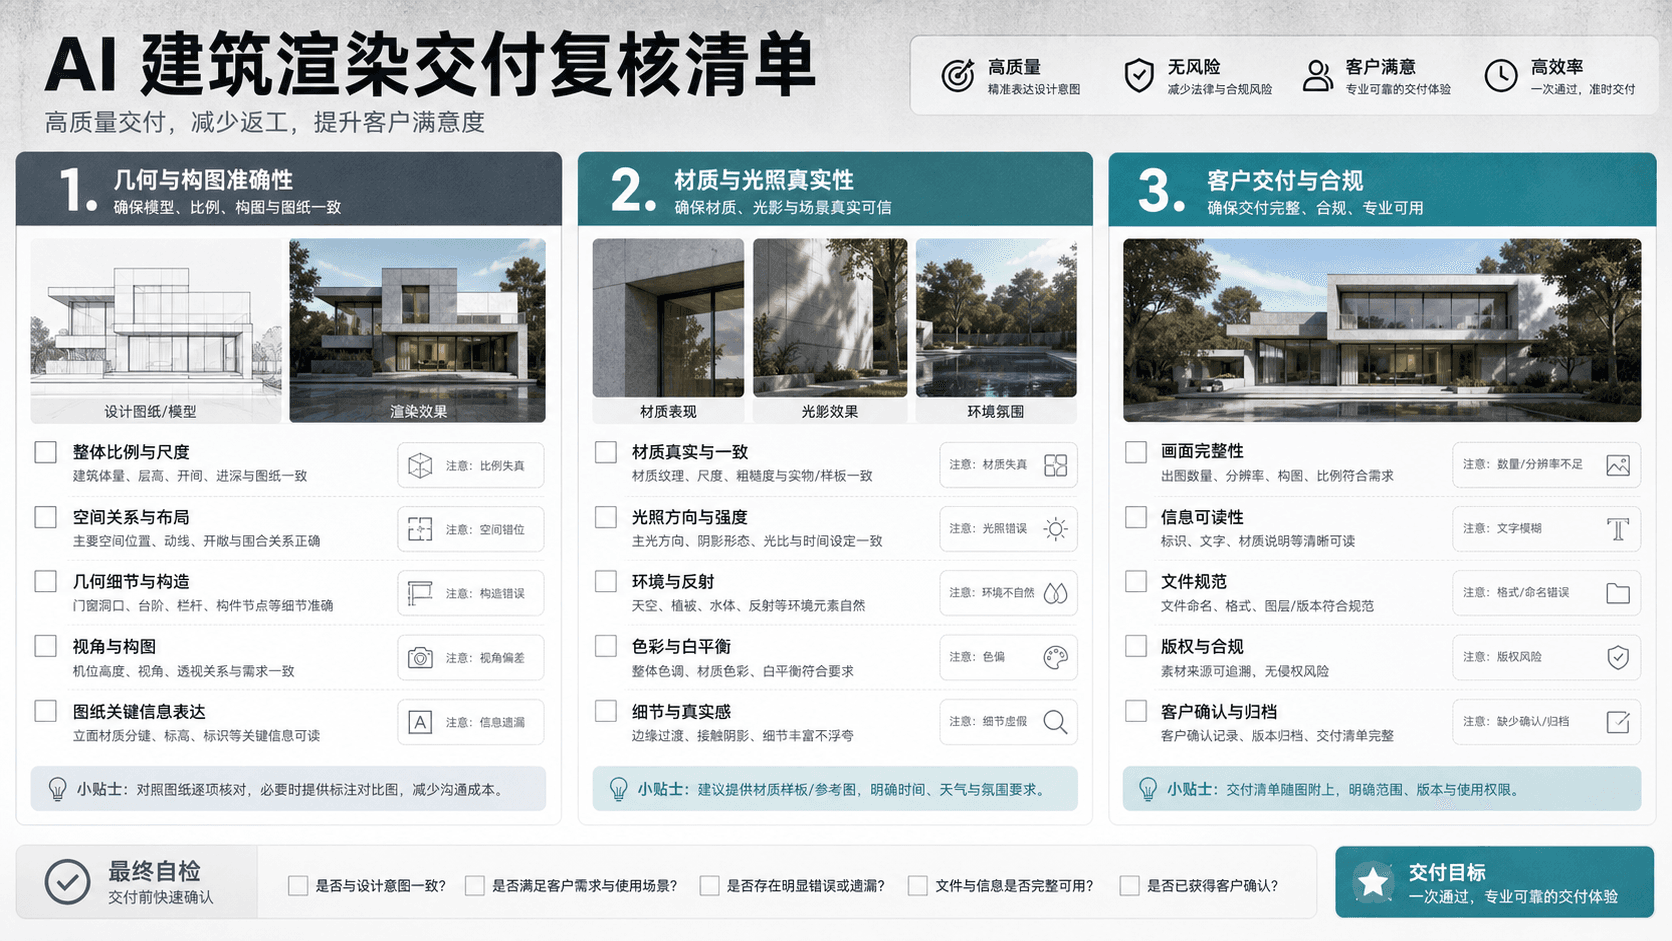Click the lightbulb icon in section 1 tip
The image size is (1672, 941).
58,790
